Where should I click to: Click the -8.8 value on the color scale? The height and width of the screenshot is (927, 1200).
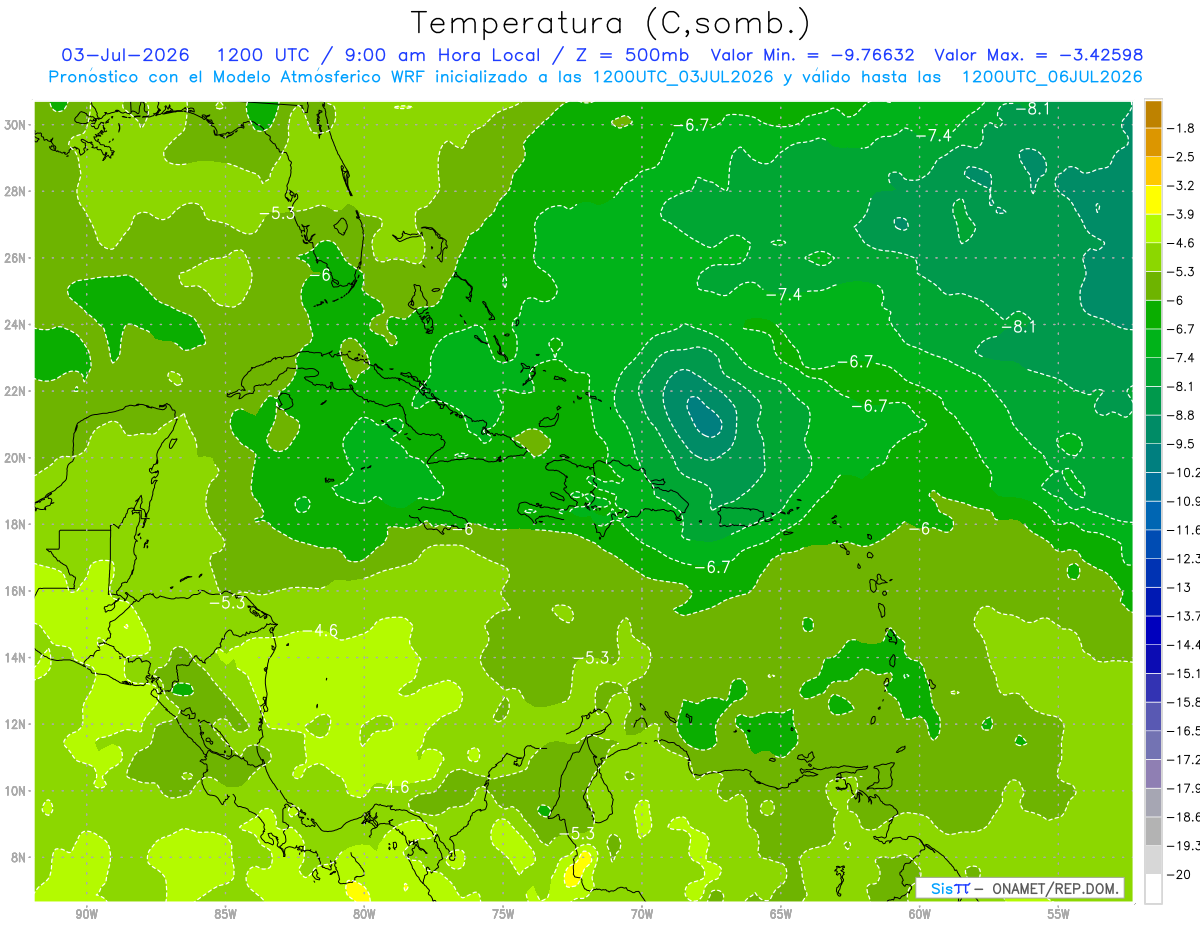tap(1182, 415)
